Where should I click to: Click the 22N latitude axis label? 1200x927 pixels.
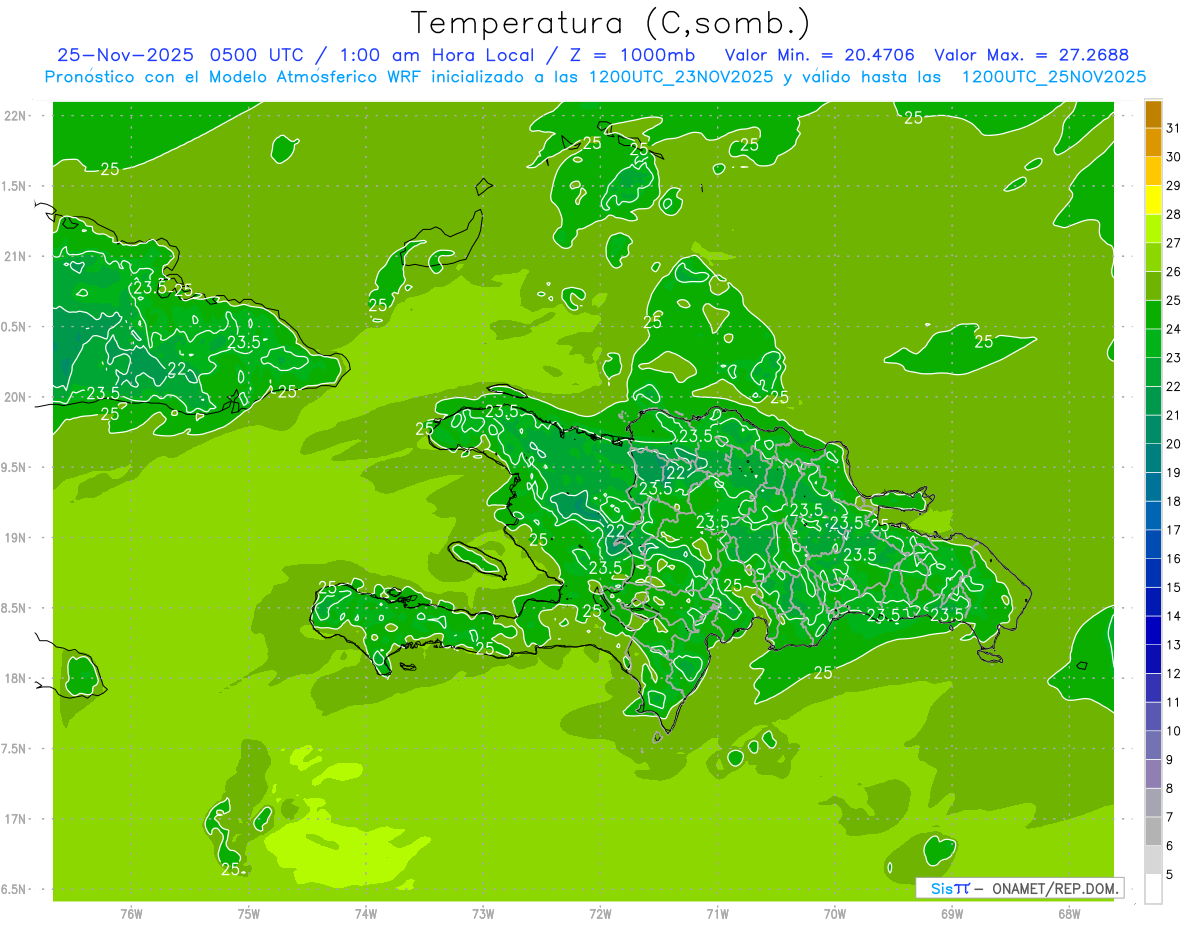coord(17,115)
